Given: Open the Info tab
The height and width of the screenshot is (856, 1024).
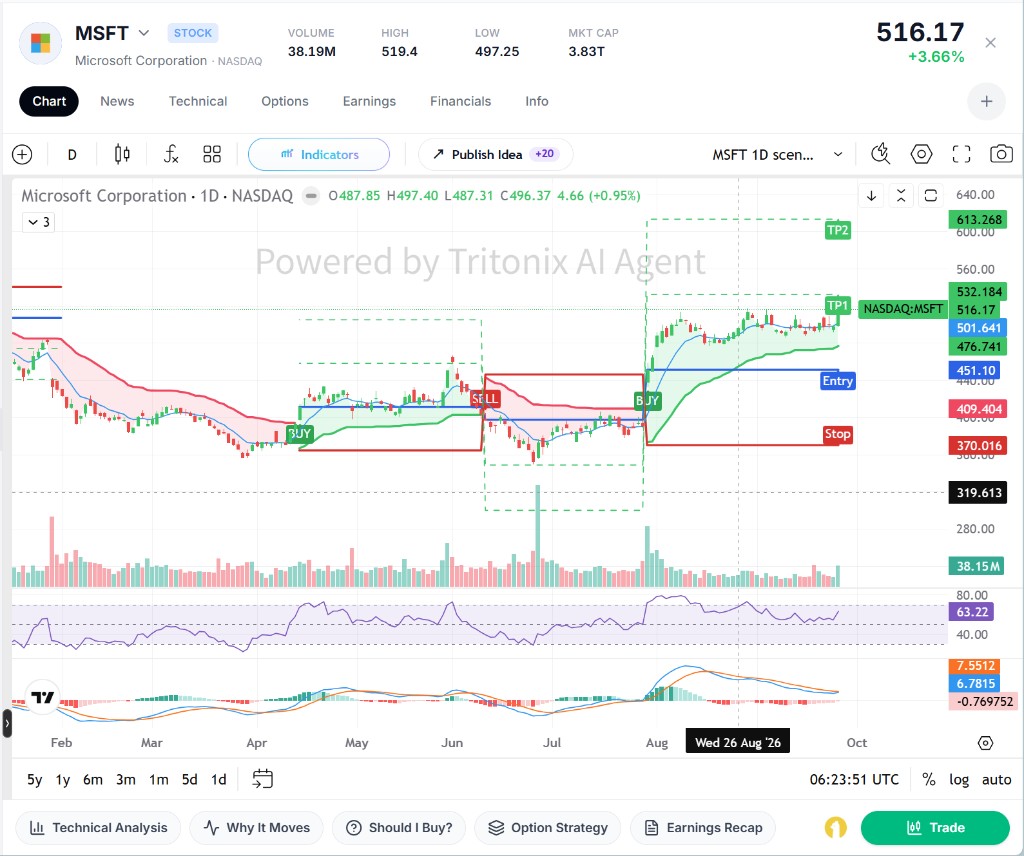Looking at the screenshot, I should [x=537, y=101].
